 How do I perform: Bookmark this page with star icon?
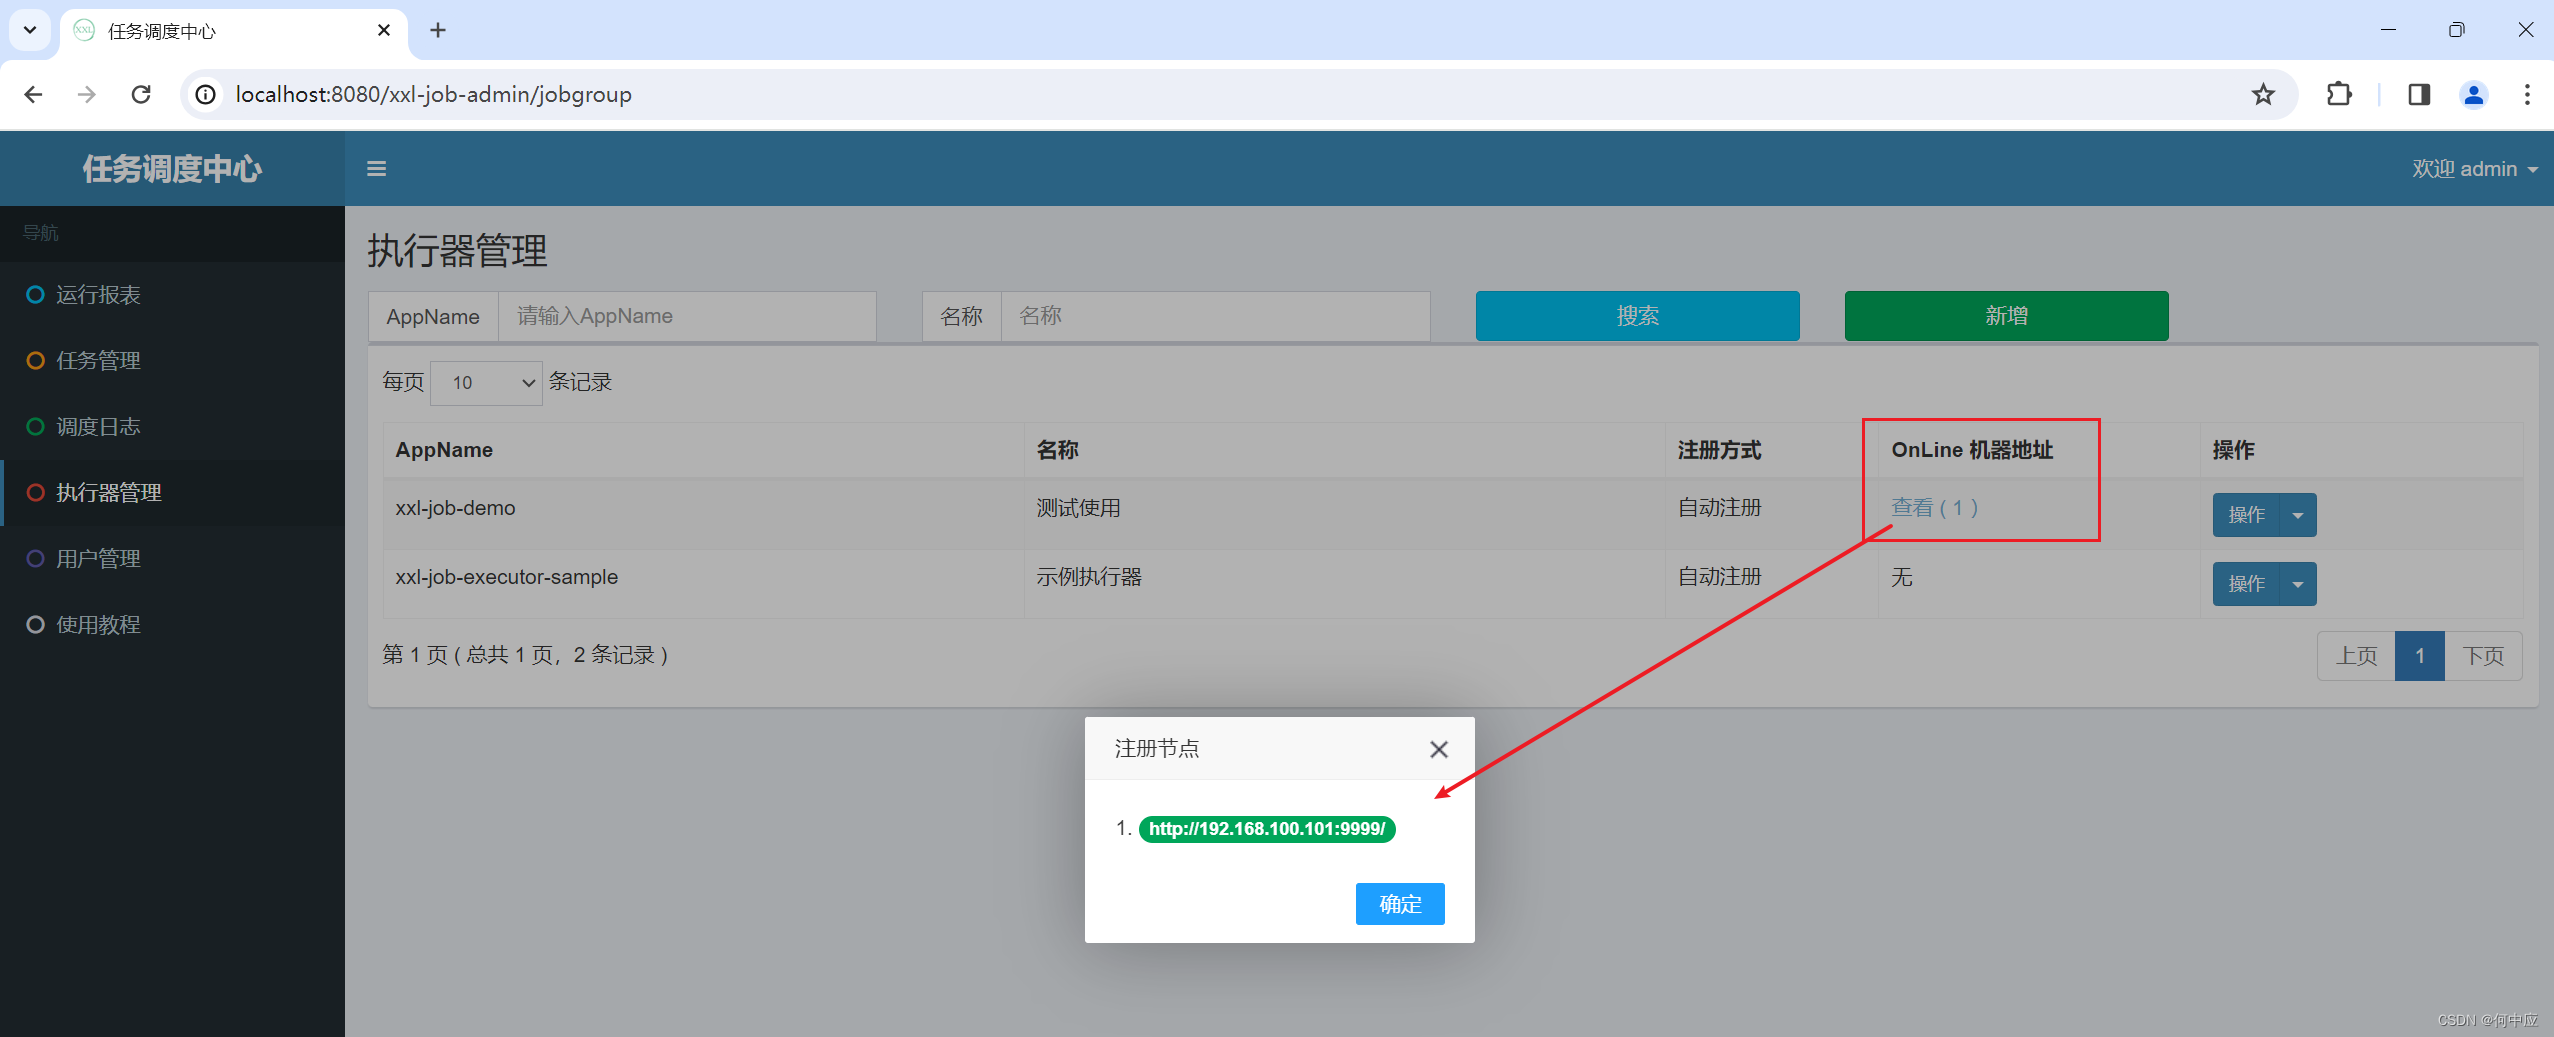[x=2263, y=94]
